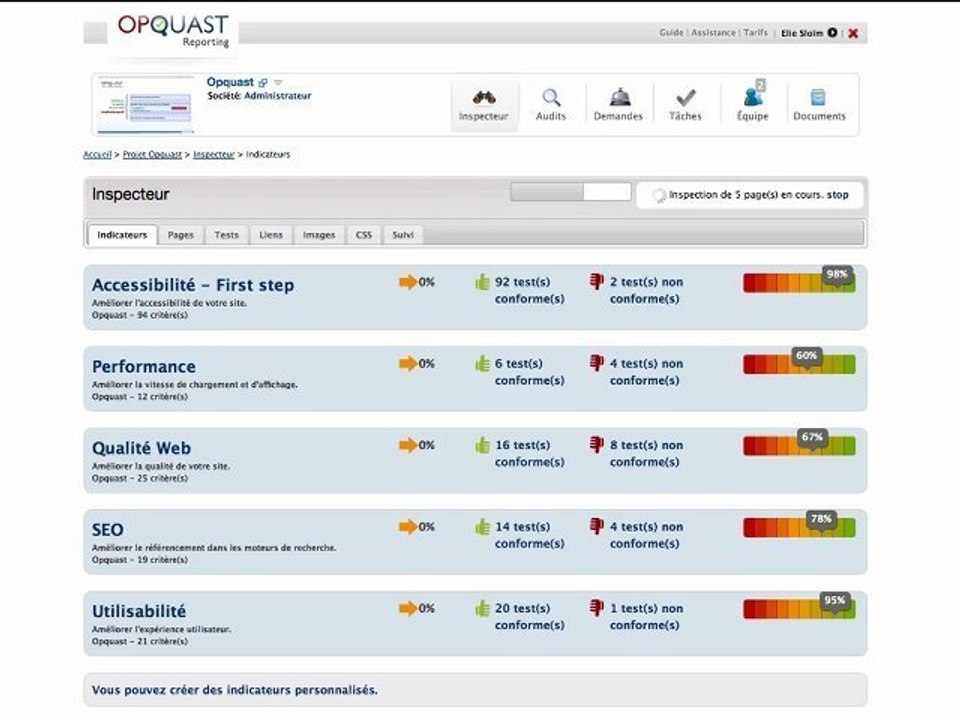960x720 pixels.
Task: Click external link icon next to Opquast
Action: click(263, 83)
